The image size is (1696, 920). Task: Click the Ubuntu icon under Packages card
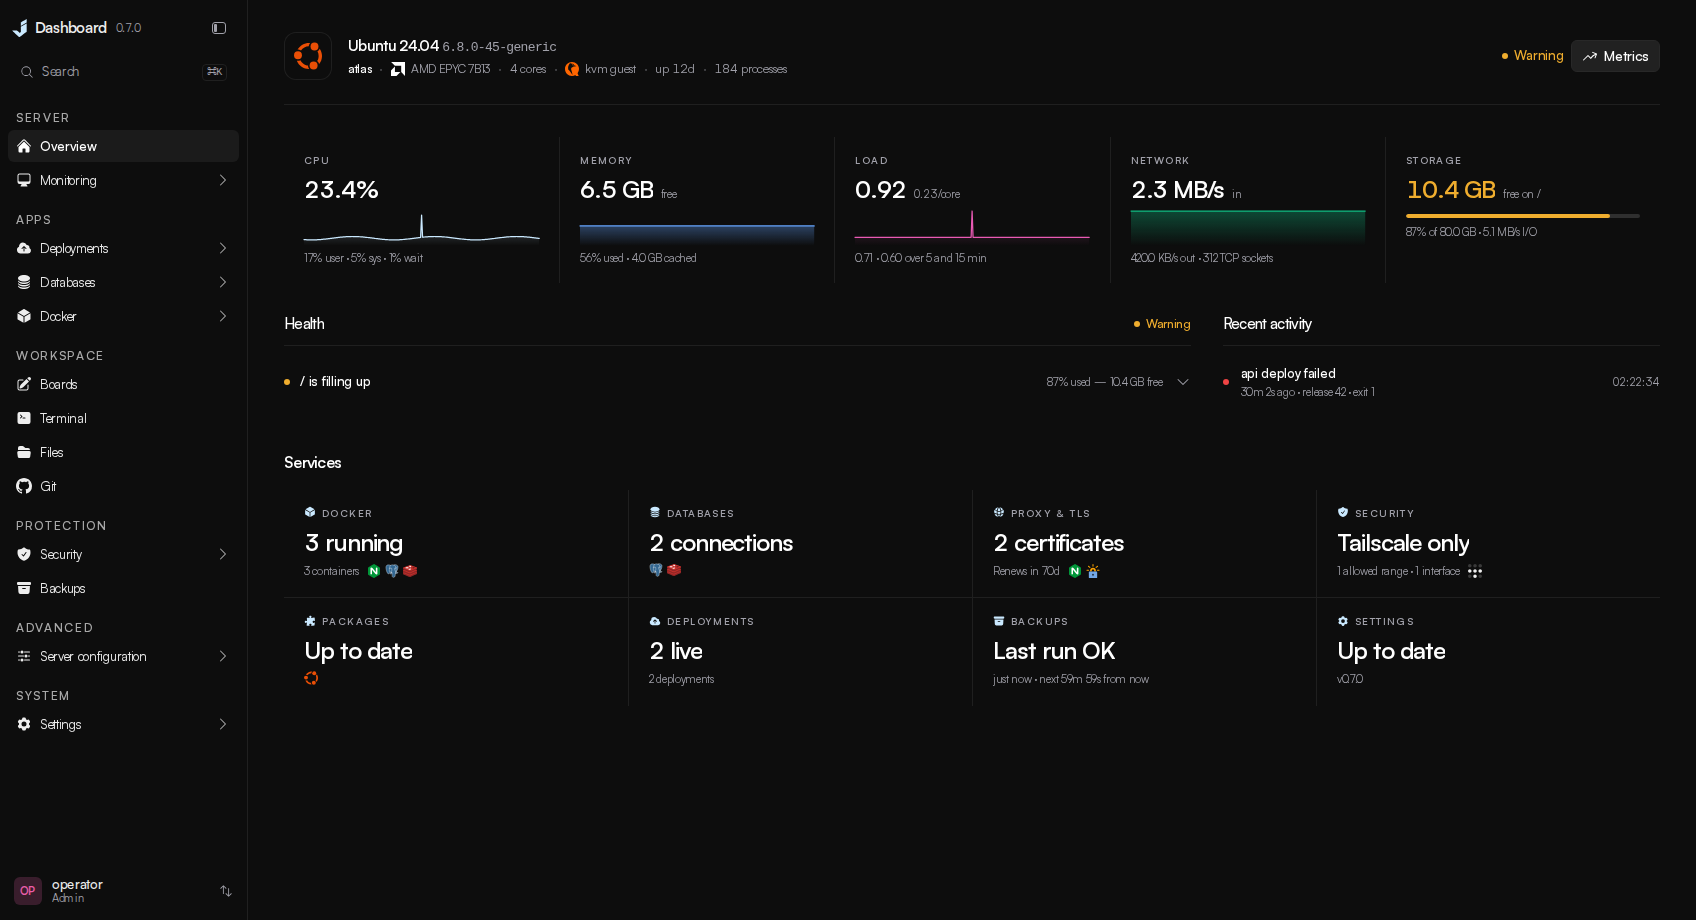(311, 678)
